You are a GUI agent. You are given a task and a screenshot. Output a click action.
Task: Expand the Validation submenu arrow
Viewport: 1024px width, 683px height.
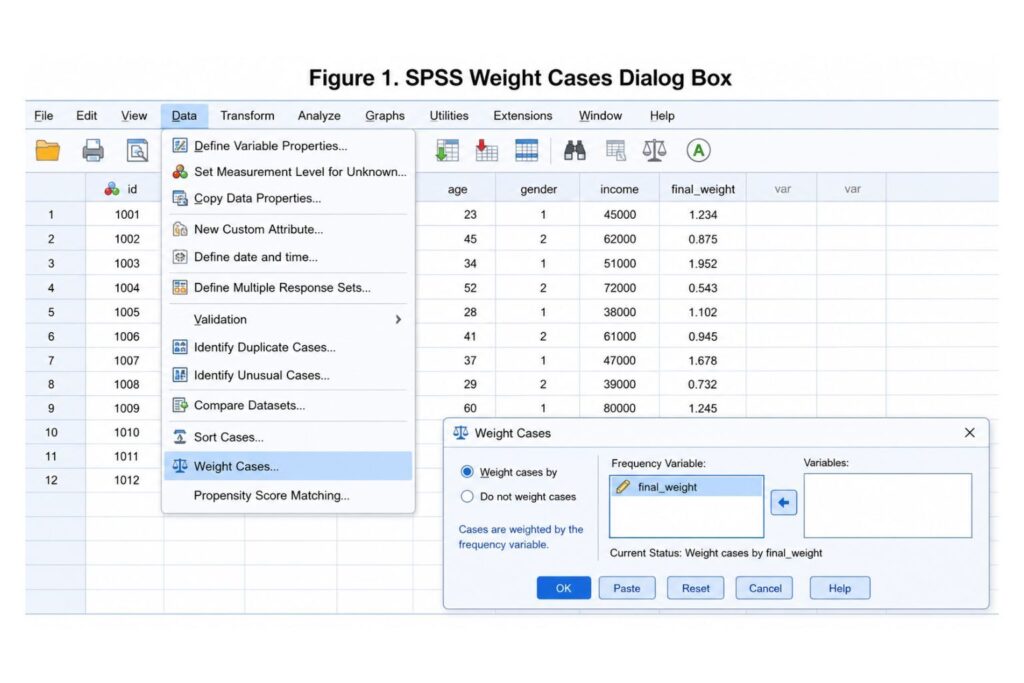tap(398, 319)
